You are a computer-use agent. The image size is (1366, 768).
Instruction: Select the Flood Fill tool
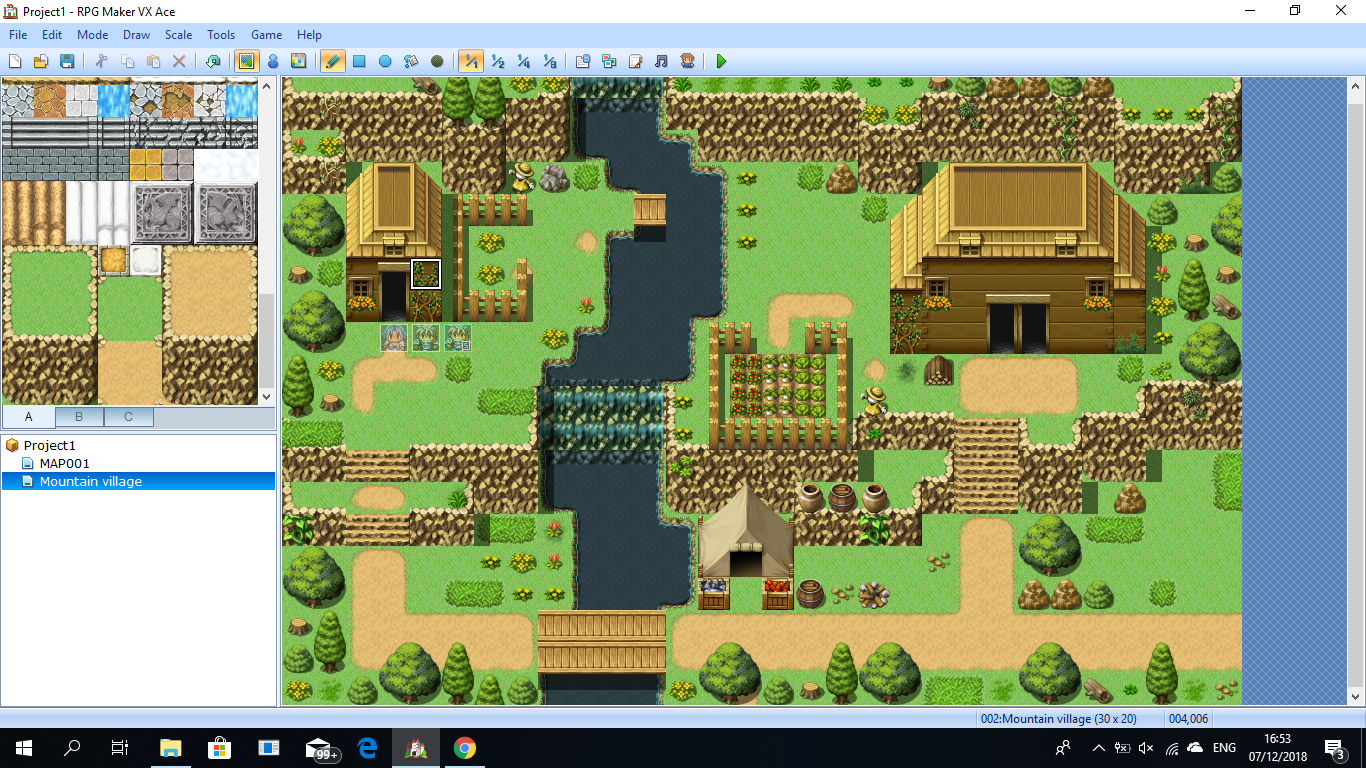pyautogui.click(x=411, y=61)
